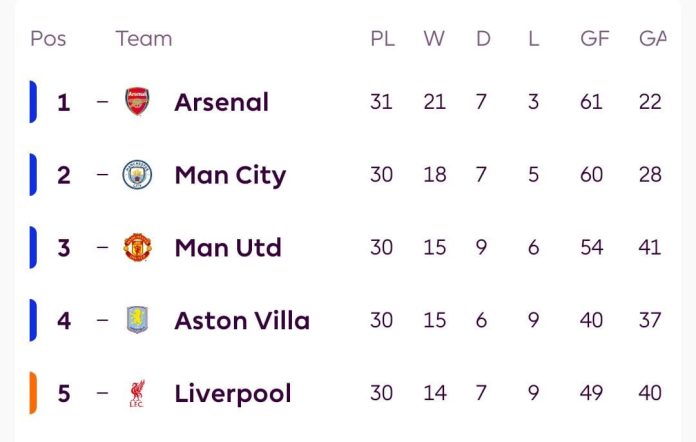Open the Man City team name link
Viewport: 696px width, 442px height.
point(230,175)
